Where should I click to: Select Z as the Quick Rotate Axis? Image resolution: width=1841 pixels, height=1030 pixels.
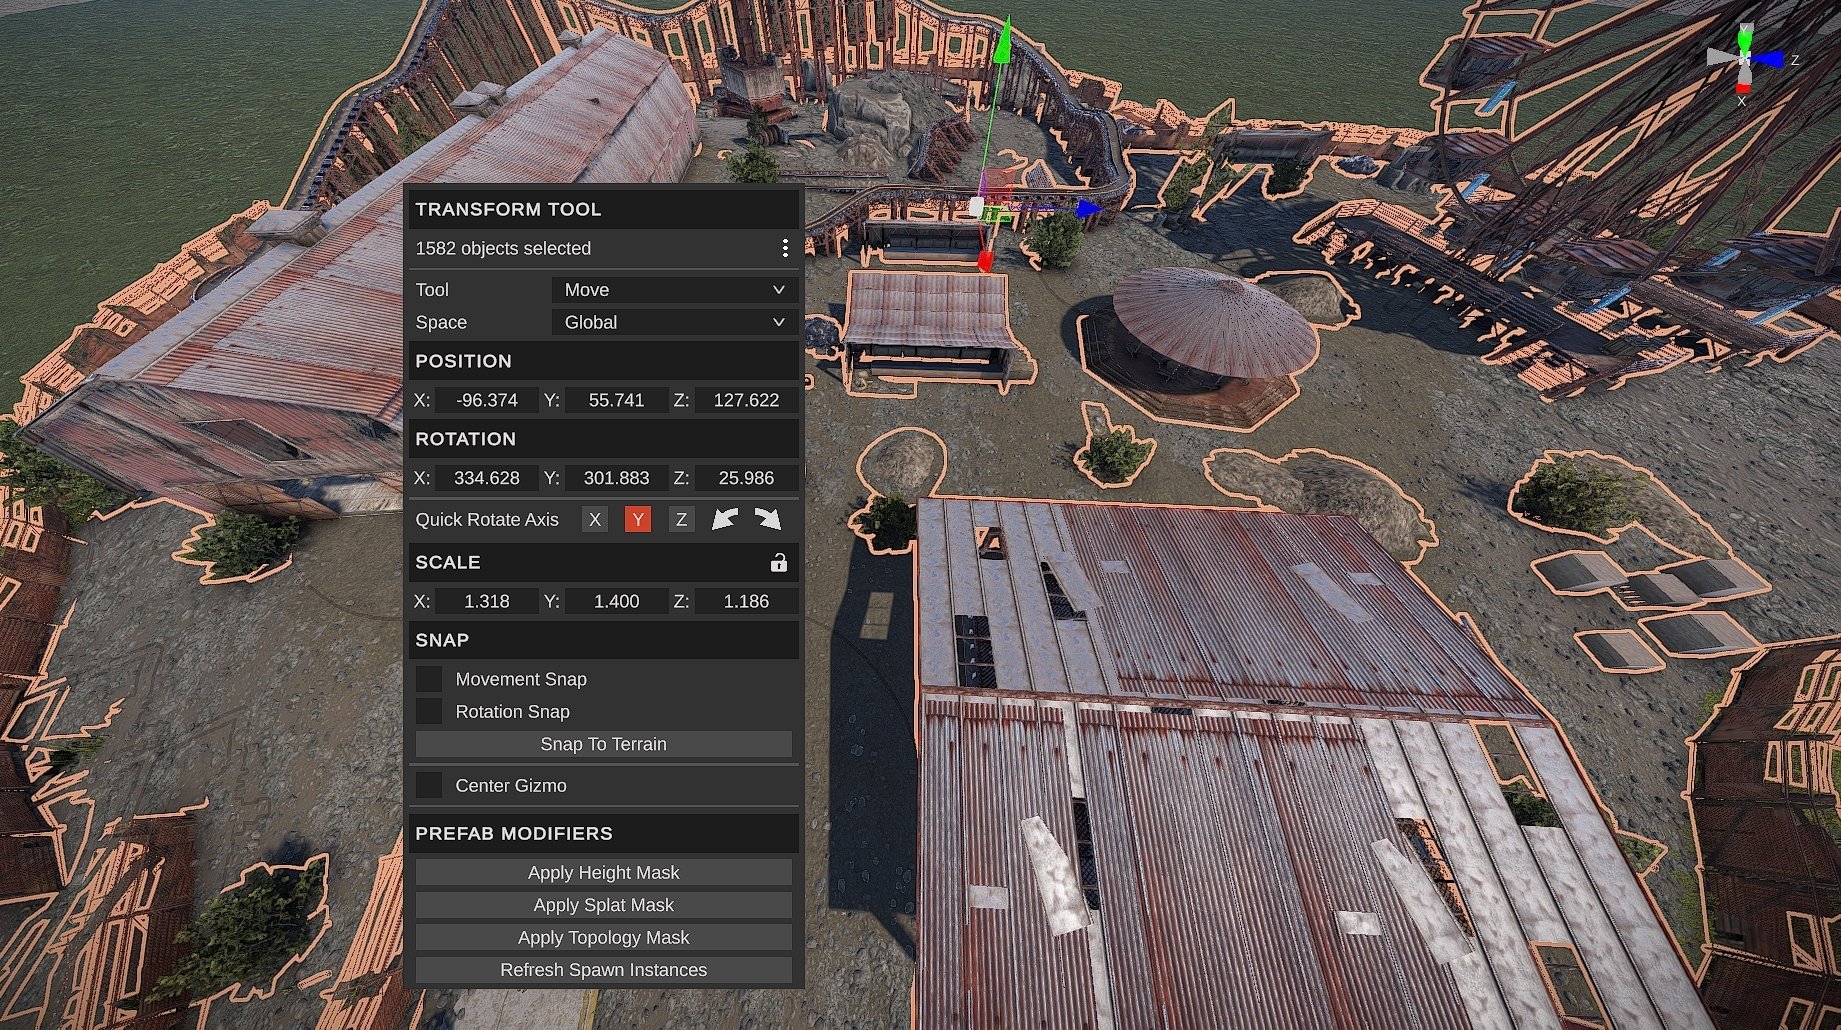(681, 519)
